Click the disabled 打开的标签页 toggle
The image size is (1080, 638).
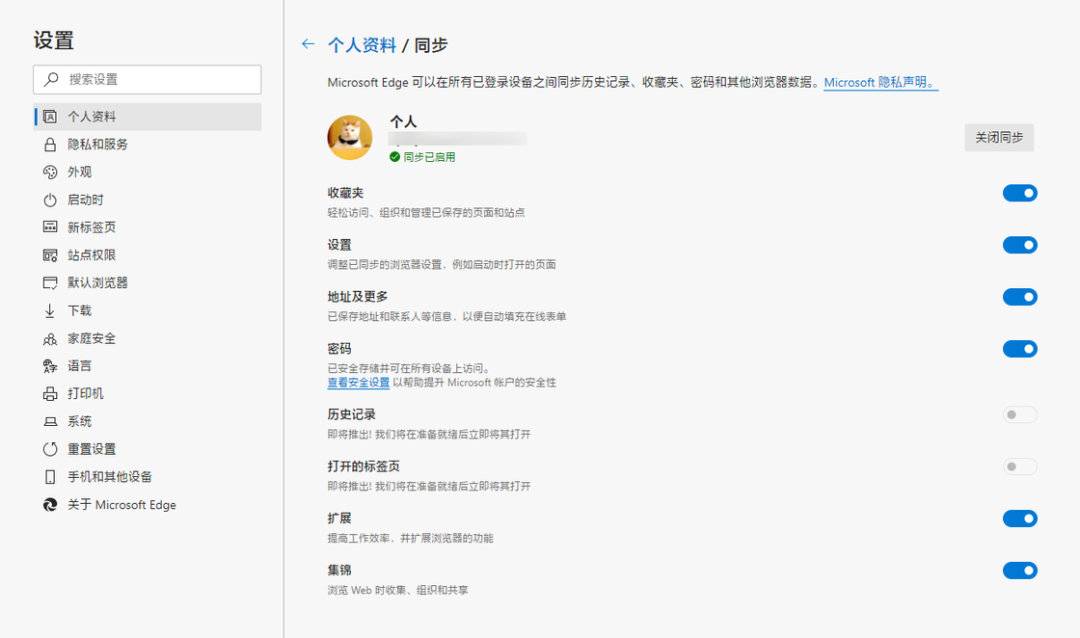pos(1020,466)
